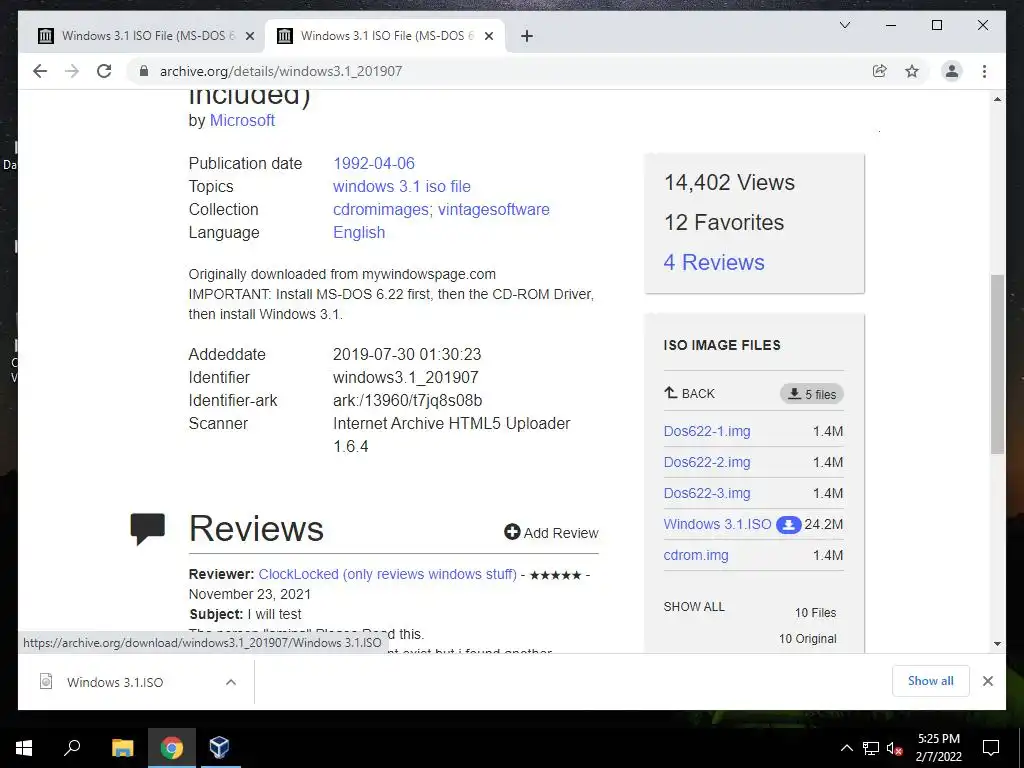Click Show all downloads
Image resolution: width=1024 pixels, height=768 pixels.
point(931,681)
